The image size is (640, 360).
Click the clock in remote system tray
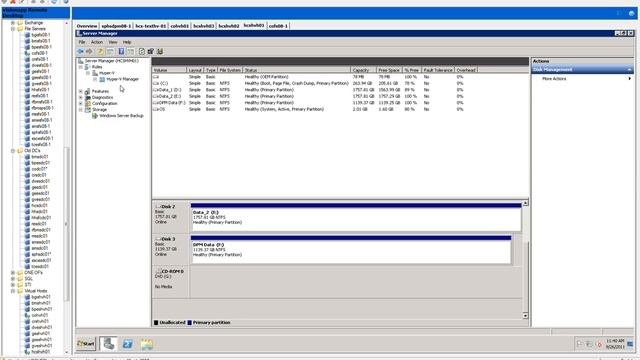coord(615,344)
